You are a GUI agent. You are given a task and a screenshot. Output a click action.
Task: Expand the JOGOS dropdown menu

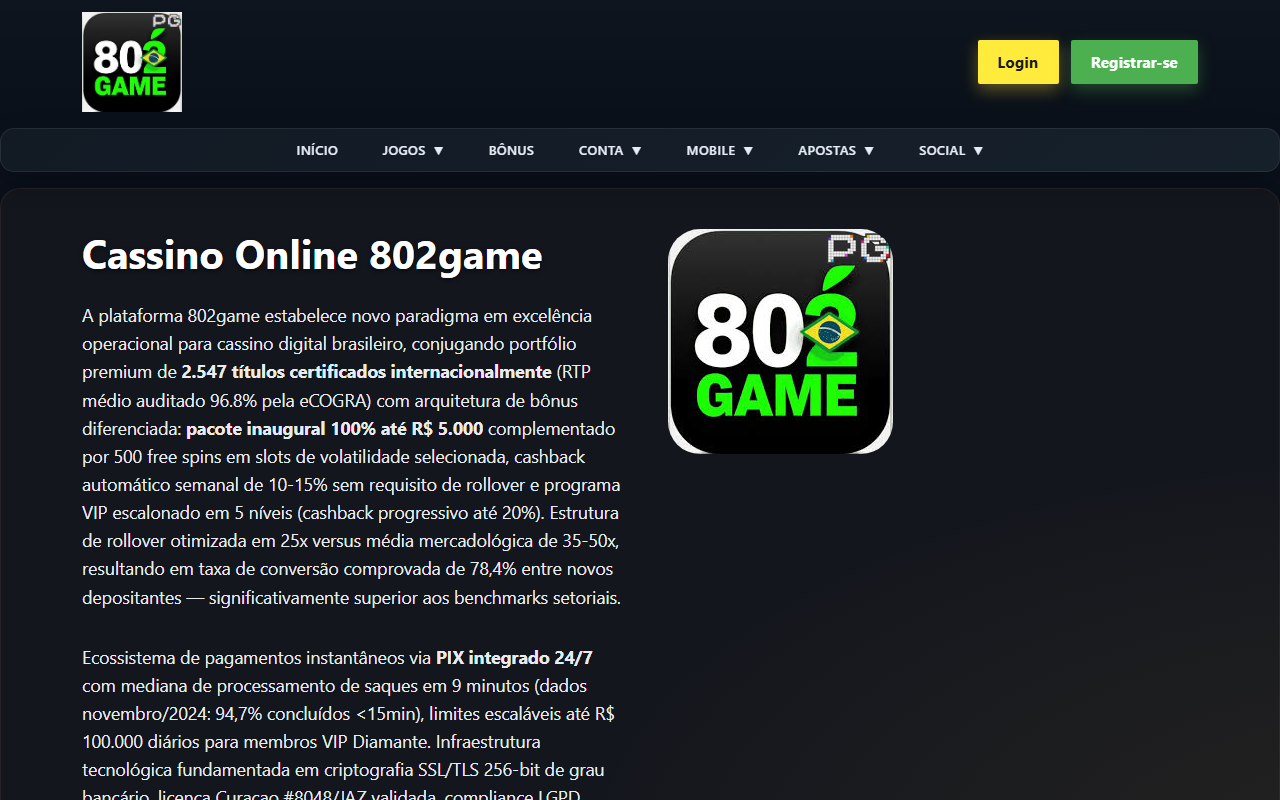coord(412,150)
